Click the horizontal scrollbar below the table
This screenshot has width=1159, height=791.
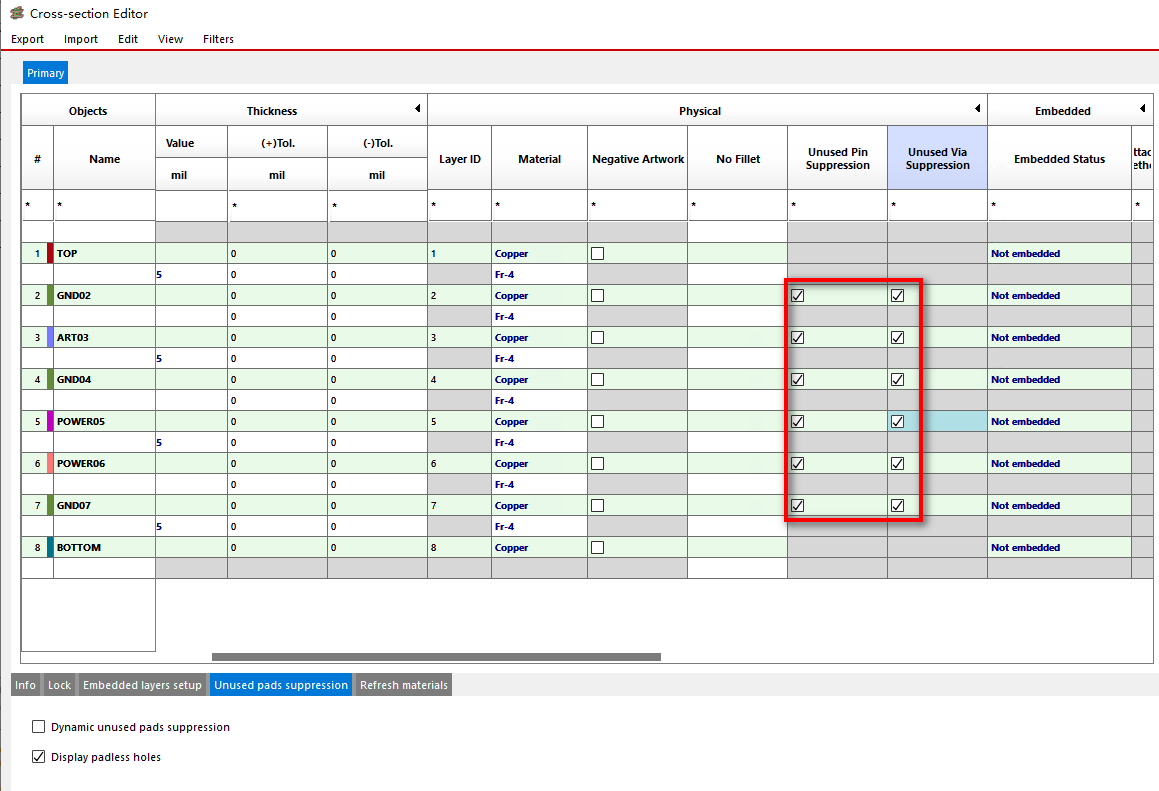click(x=435, y=655)
